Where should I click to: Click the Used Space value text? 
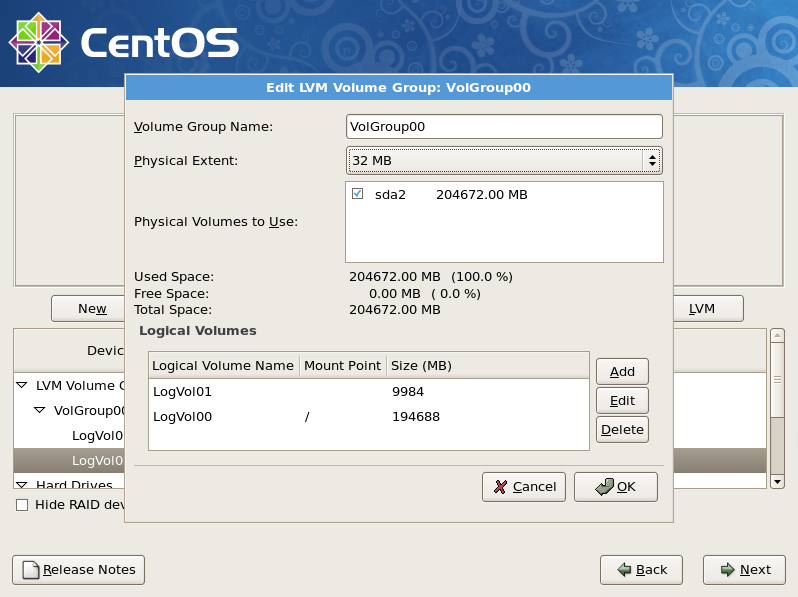point(431,276)
